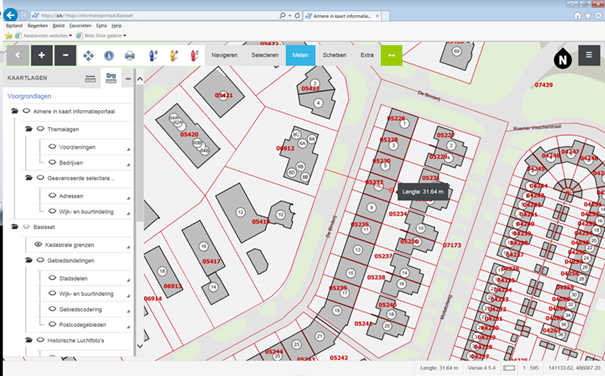Click the browser home icon
Screen dimensions: 605x376
[x=578, y=15]
